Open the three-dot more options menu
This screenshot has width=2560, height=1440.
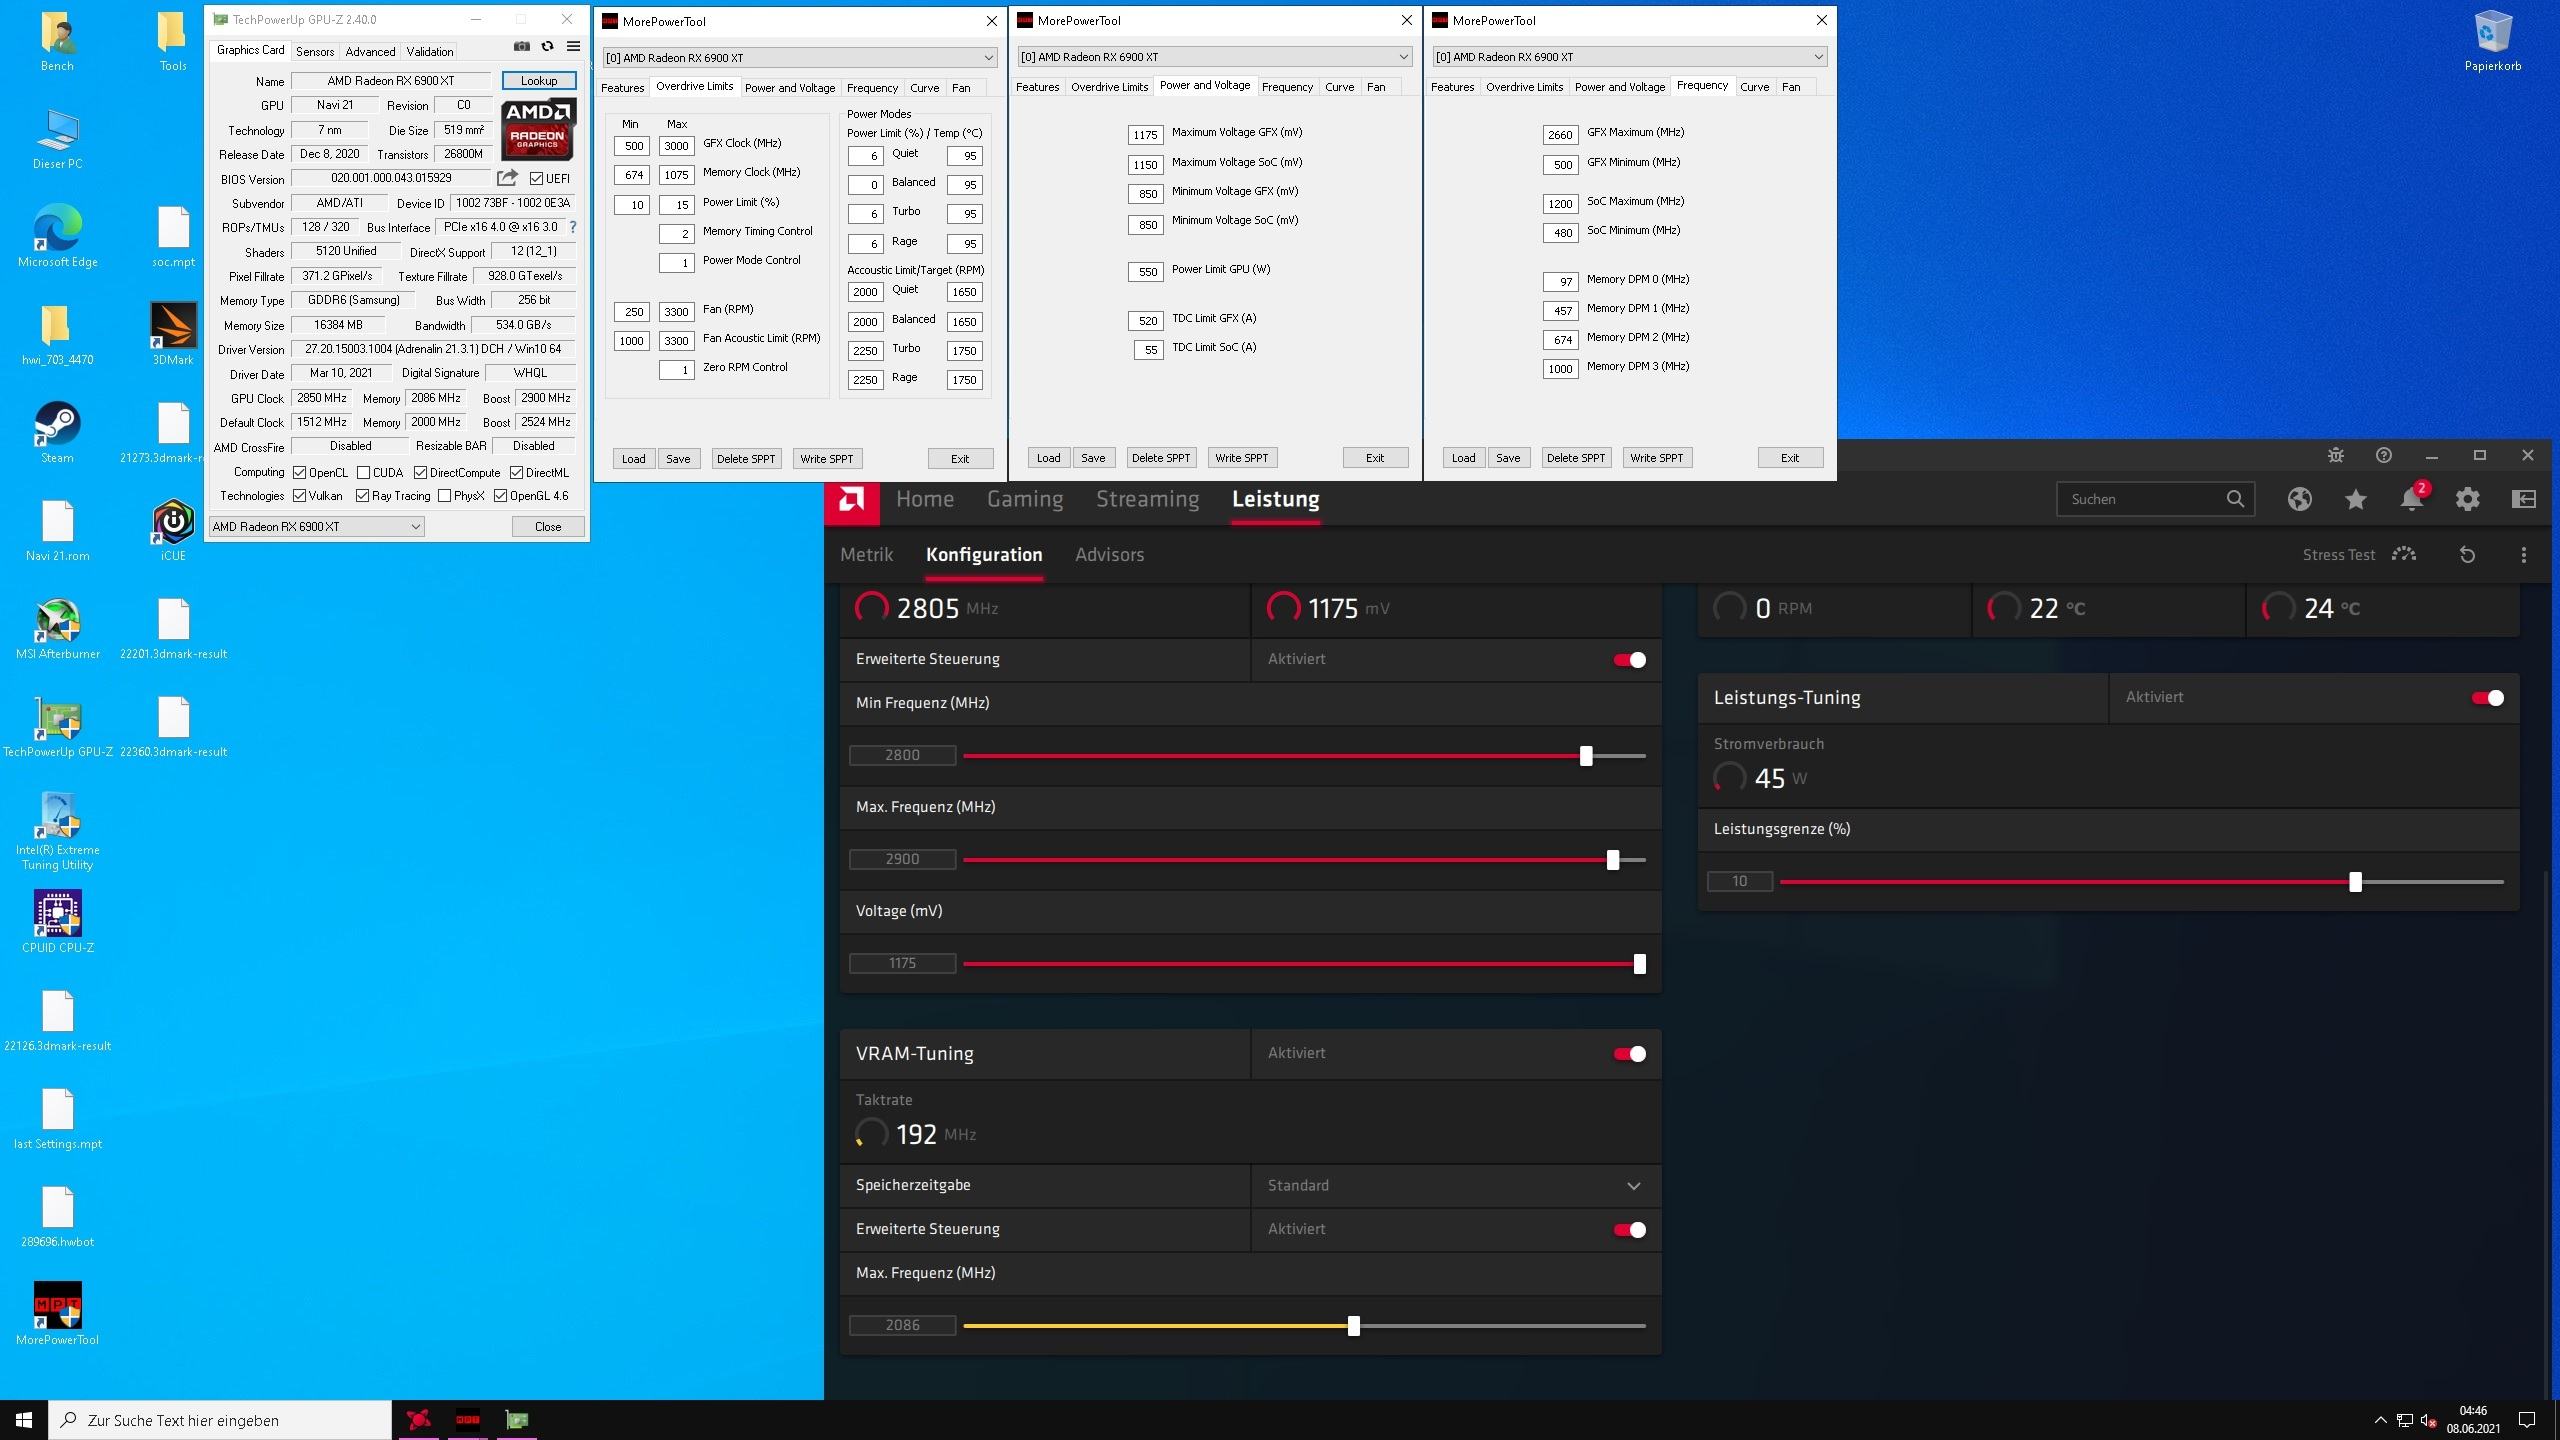[2523, 555]
